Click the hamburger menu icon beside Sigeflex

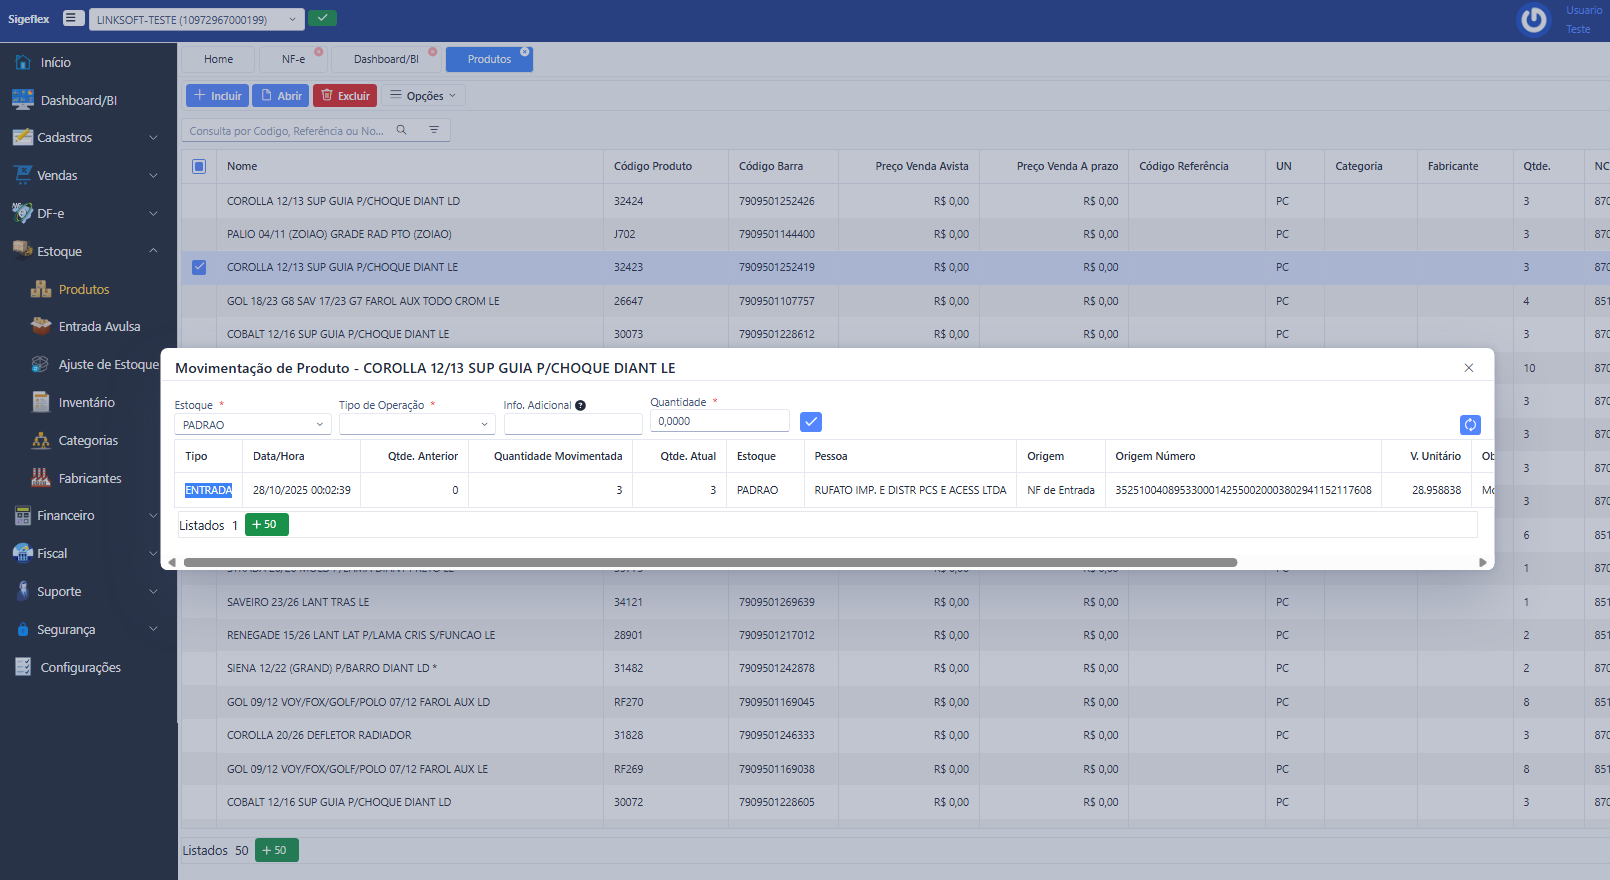tap(73, 18)
